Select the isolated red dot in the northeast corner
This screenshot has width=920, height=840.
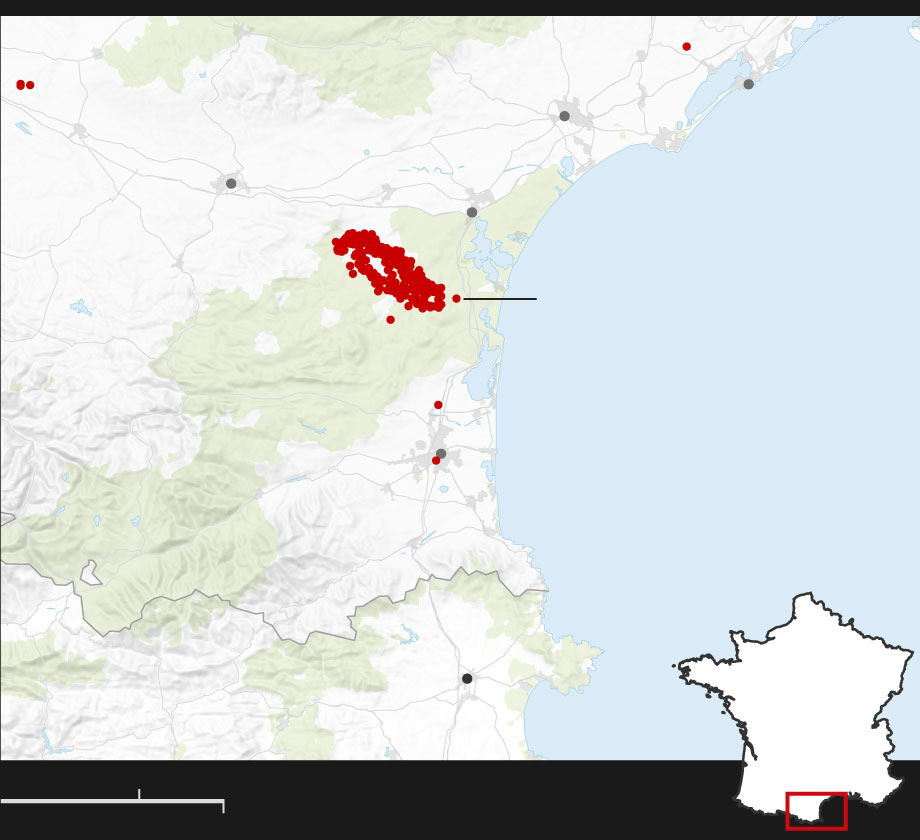(x=686, y=46)
